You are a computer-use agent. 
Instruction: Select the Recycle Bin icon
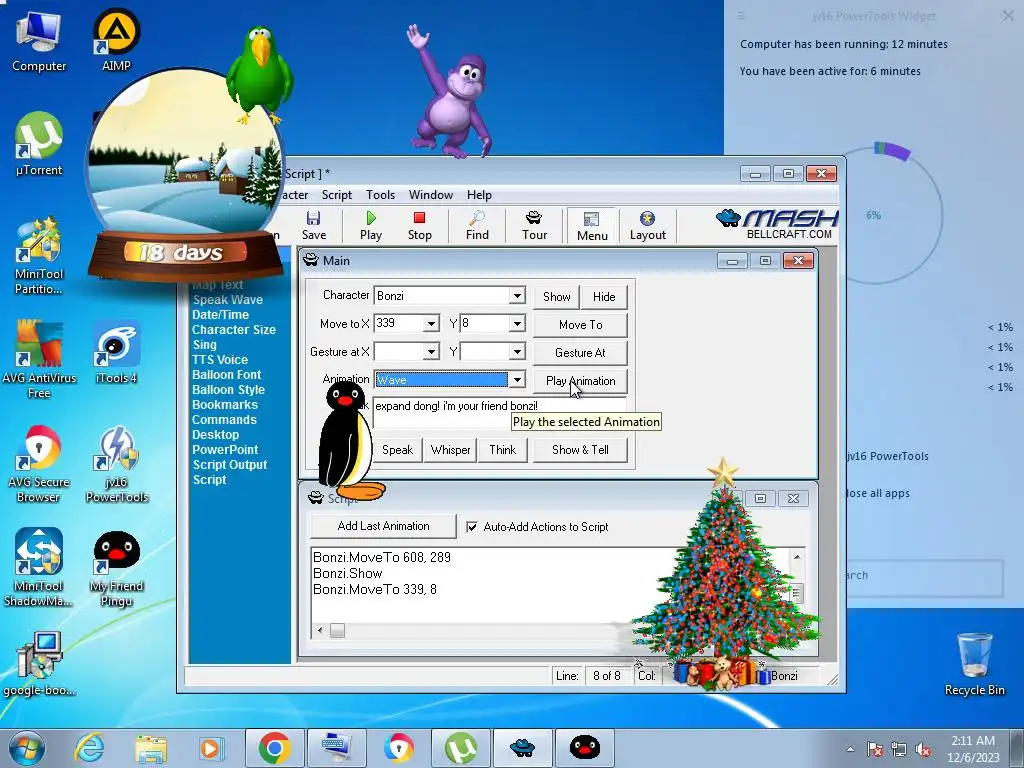974,665
